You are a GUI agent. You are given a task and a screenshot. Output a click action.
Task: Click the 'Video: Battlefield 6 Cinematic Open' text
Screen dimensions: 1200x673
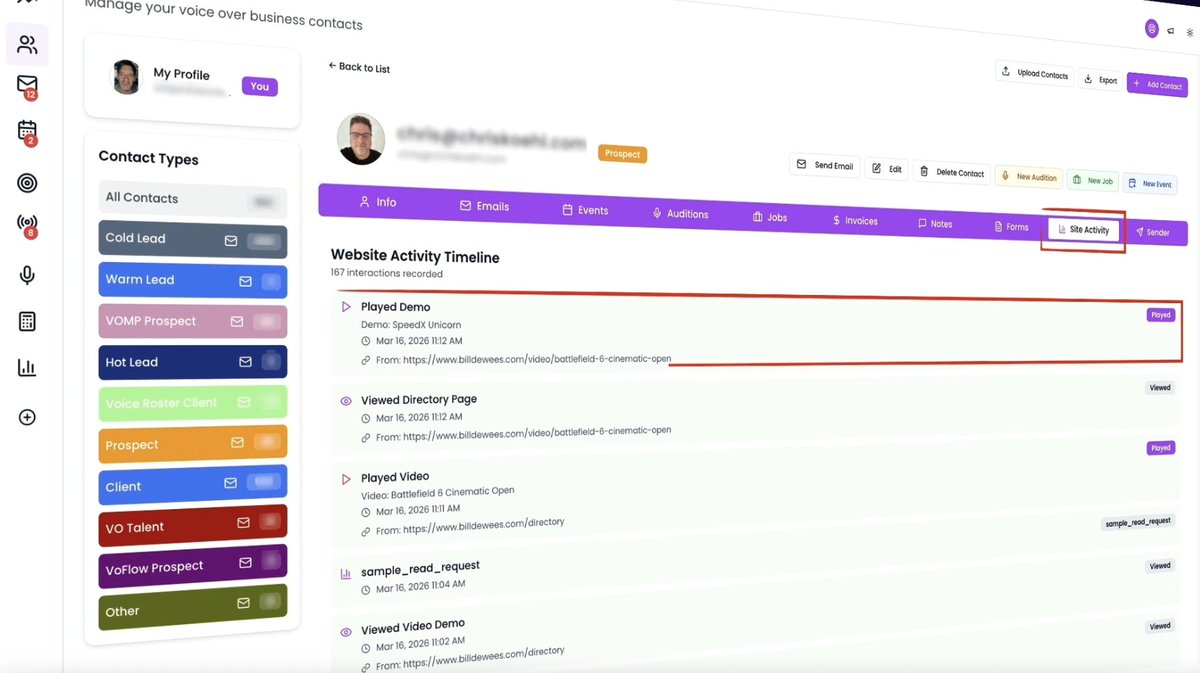click(437, 493)
